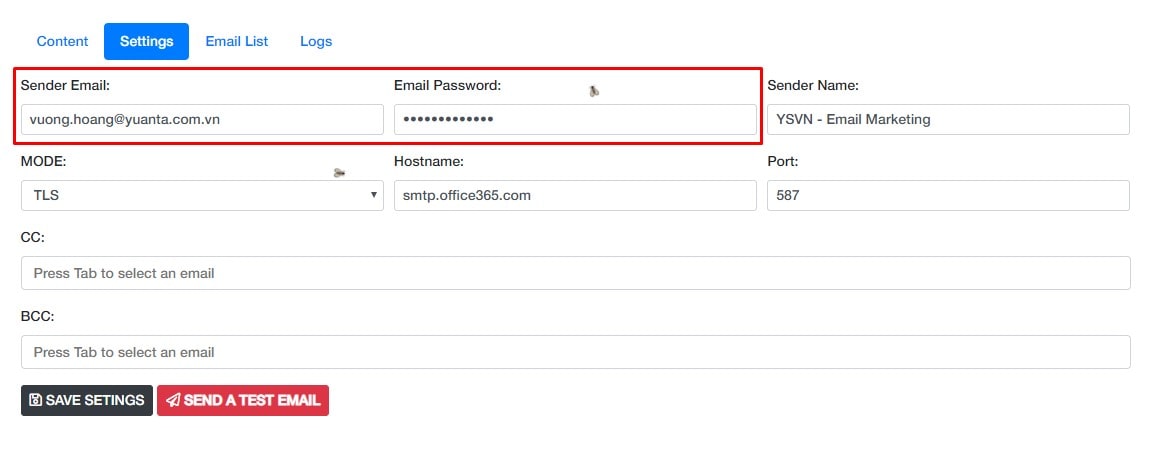
Task: Select the Sender Name text field
Action: tap(948, 120)
